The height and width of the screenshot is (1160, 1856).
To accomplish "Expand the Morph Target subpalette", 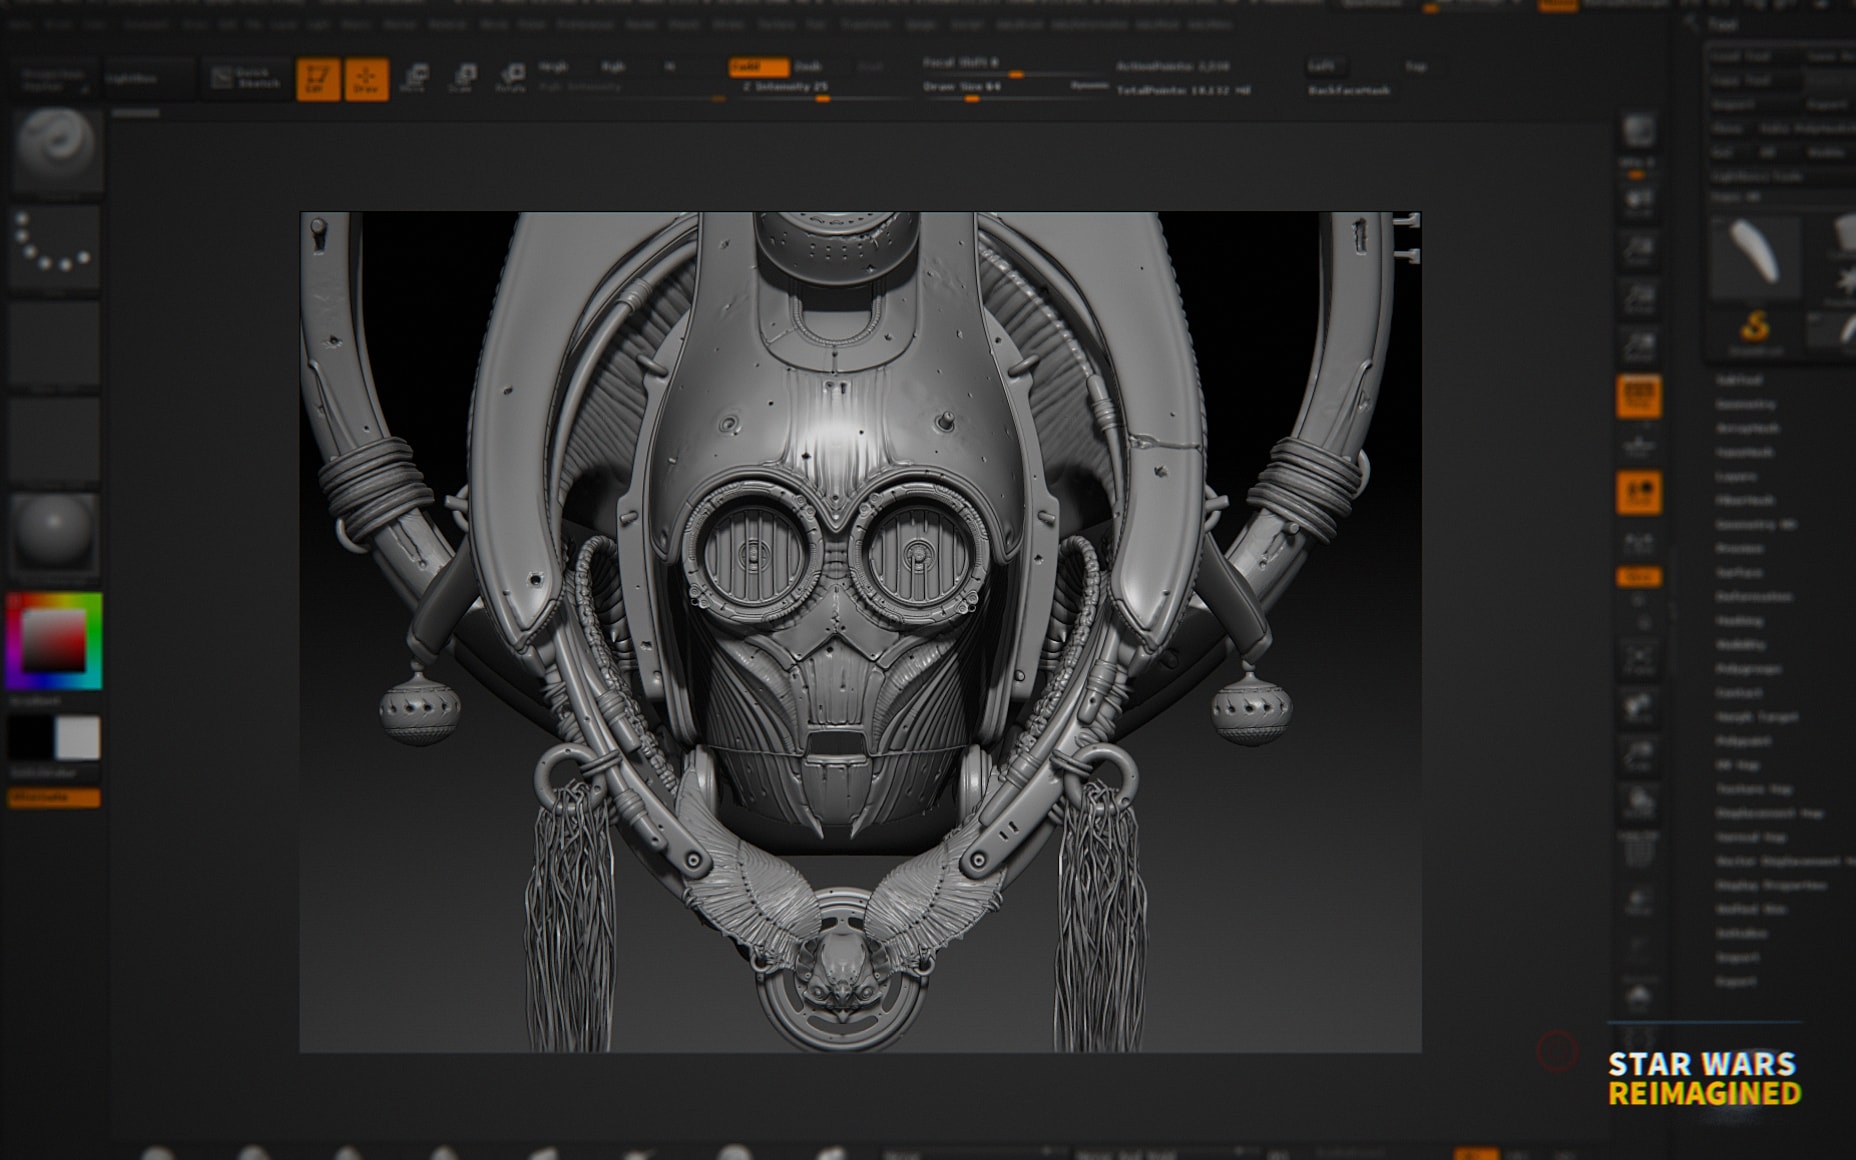I will click(1756, 717).
